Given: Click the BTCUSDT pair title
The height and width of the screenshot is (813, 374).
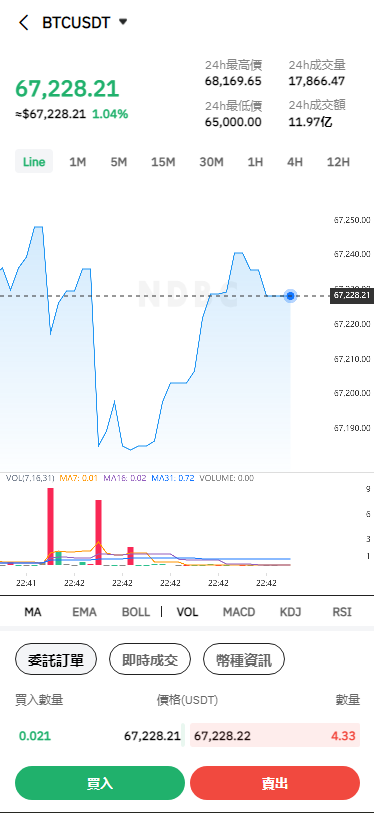Looking at the screenshot, I should (x=76, y=22).
